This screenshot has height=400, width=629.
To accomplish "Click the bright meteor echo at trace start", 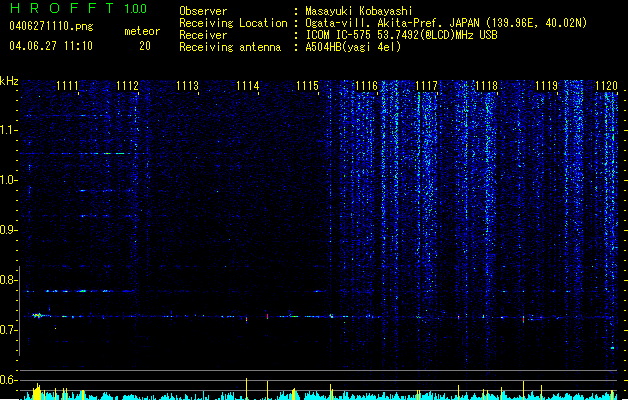I will pos(38,316).
